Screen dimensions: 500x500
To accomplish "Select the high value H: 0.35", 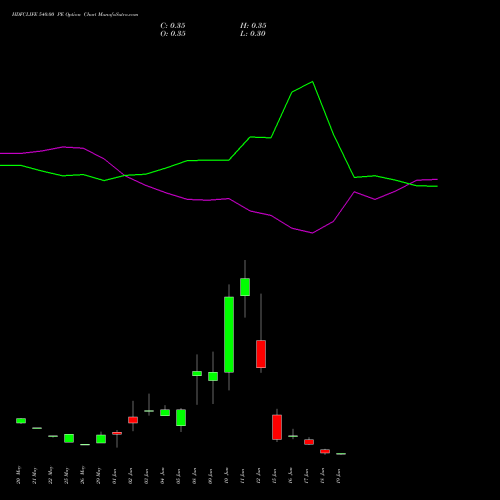I will [253, 26].
